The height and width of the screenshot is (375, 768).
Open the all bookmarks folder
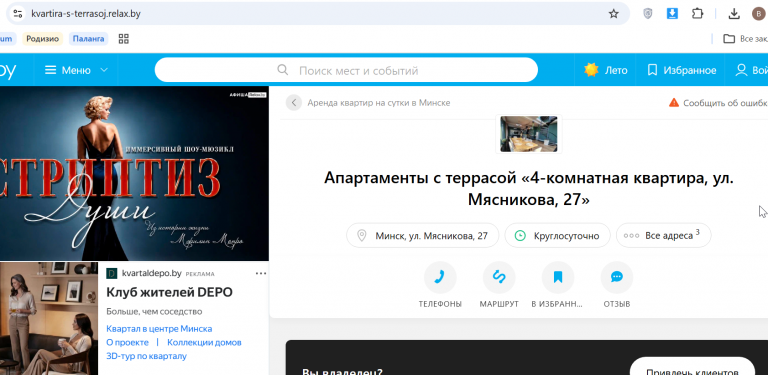click(745, 39)
